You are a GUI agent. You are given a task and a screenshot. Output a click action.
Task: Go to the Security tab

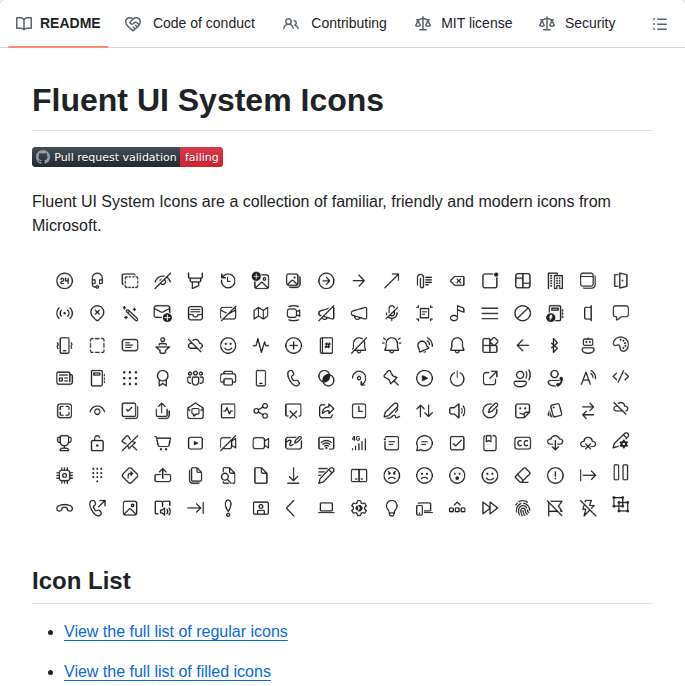click(577, 23)
